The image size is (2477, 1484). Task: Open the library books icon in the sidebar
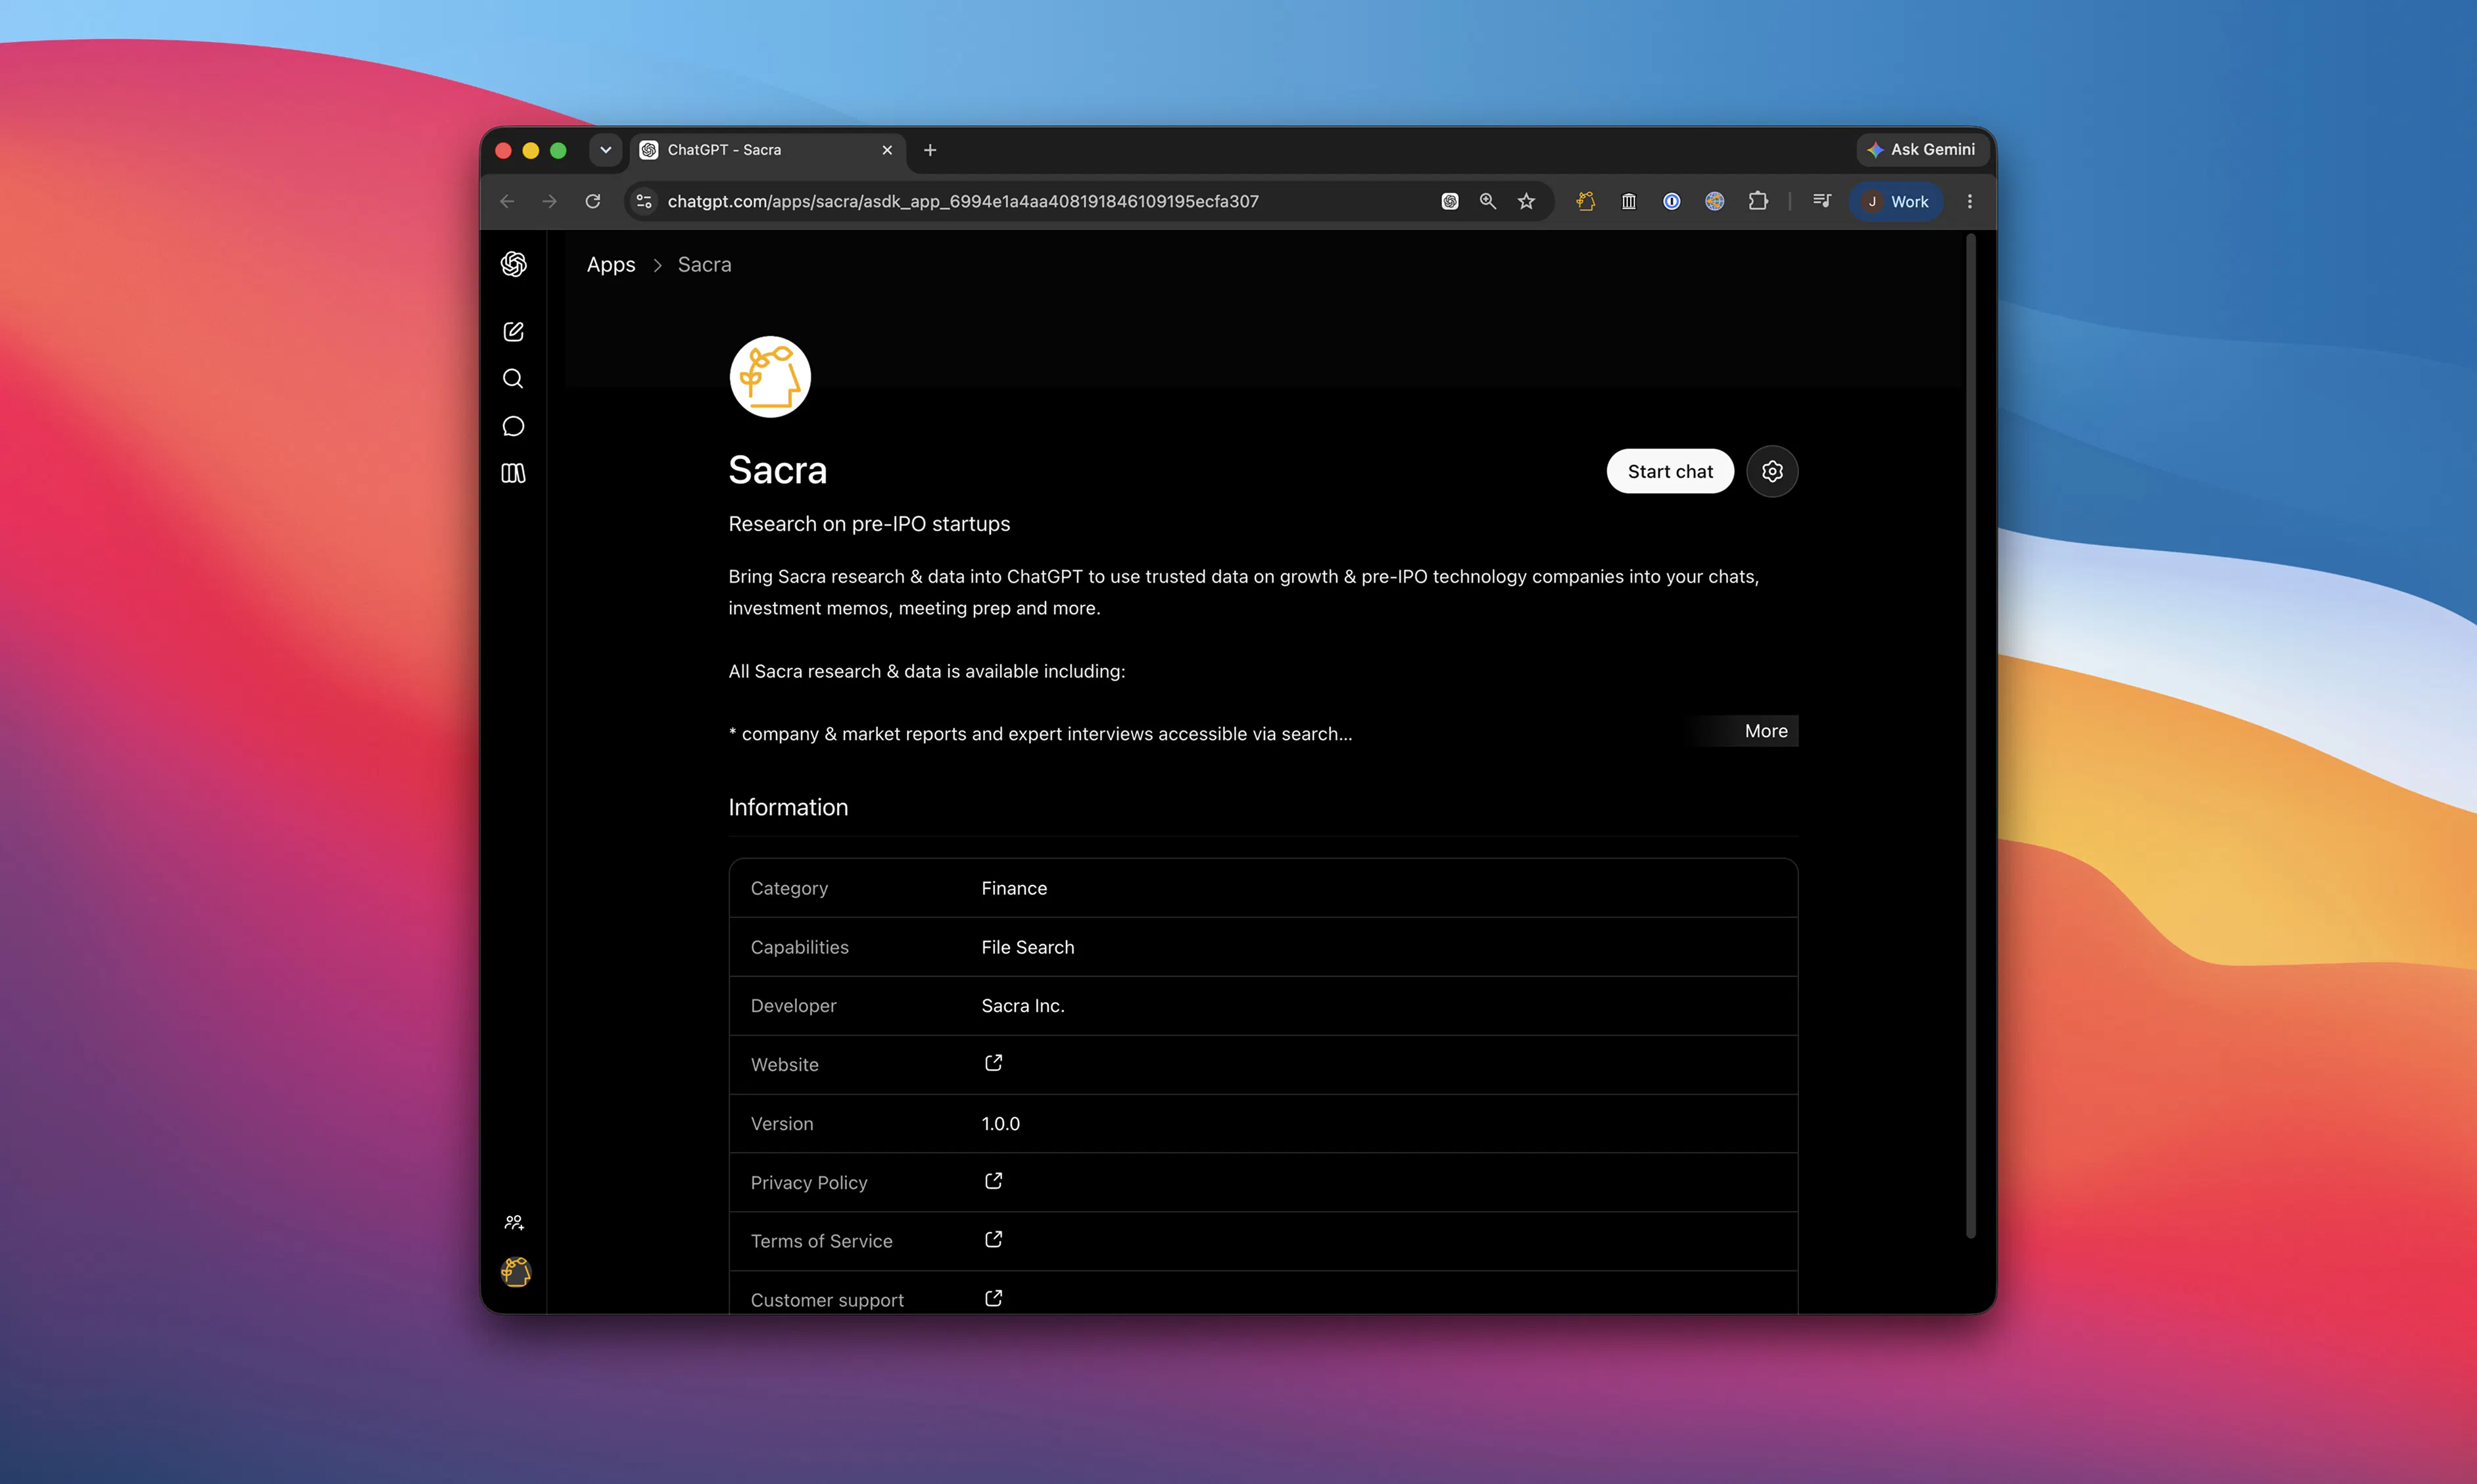513,473
